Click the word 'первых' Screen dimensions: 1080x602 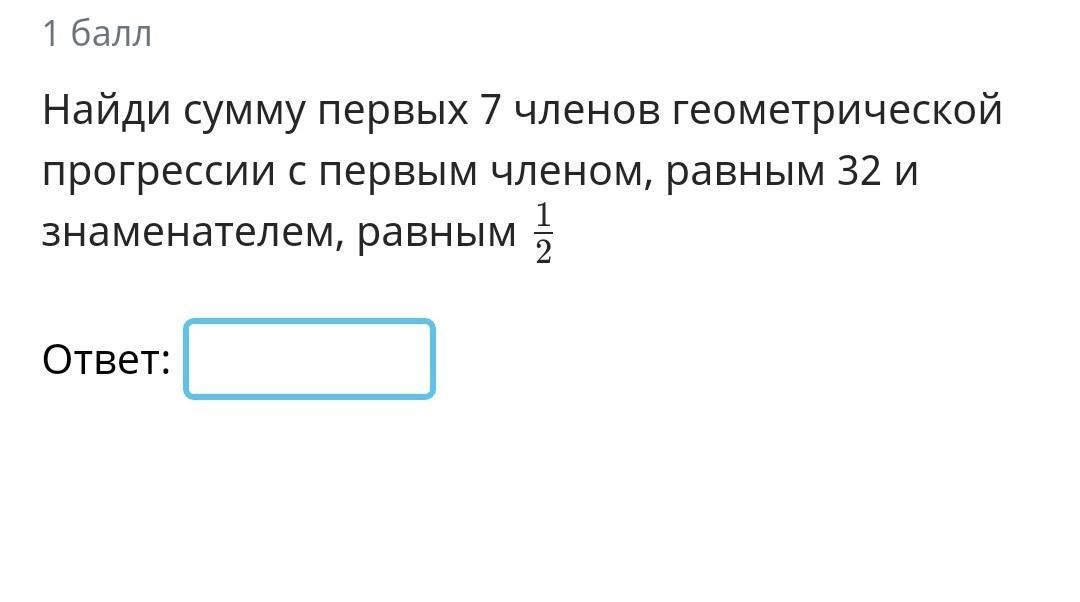coord(393,114)
